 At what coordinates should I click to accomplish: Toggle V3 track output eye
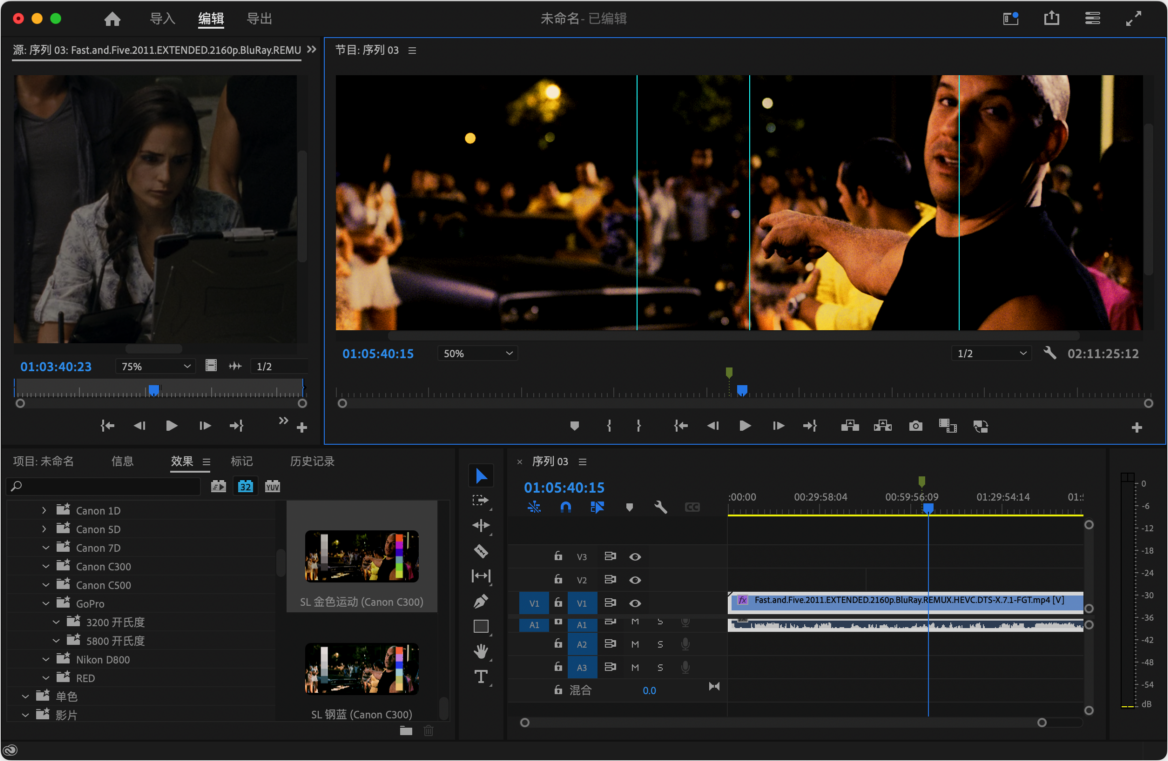(635, 556)
